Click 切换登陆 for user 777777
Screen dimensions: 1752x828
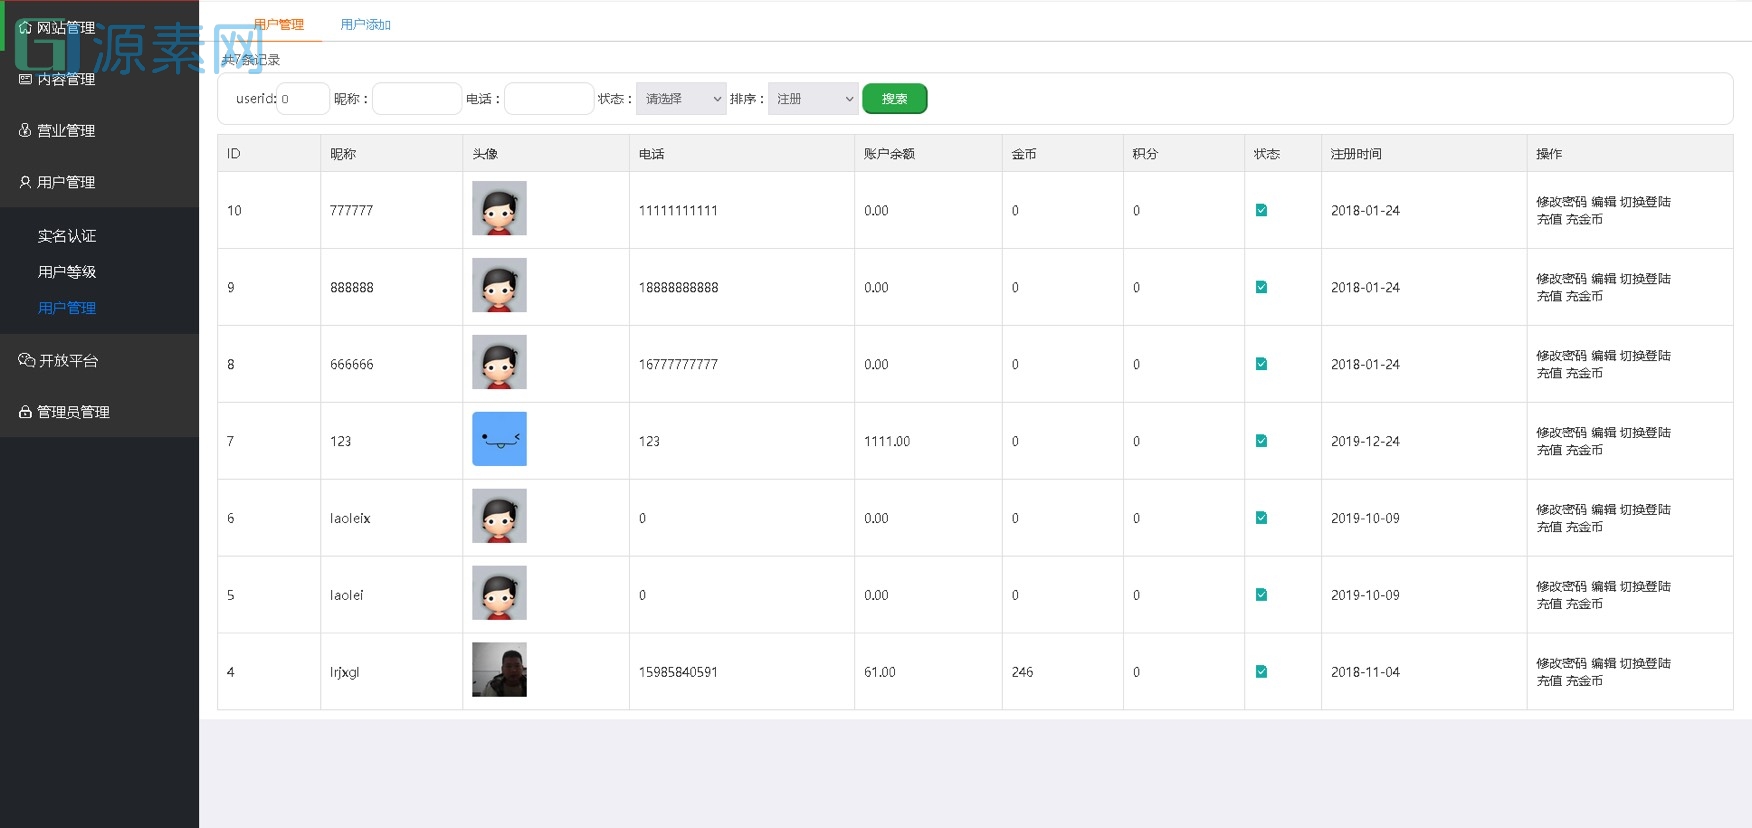click(1645, 202)
